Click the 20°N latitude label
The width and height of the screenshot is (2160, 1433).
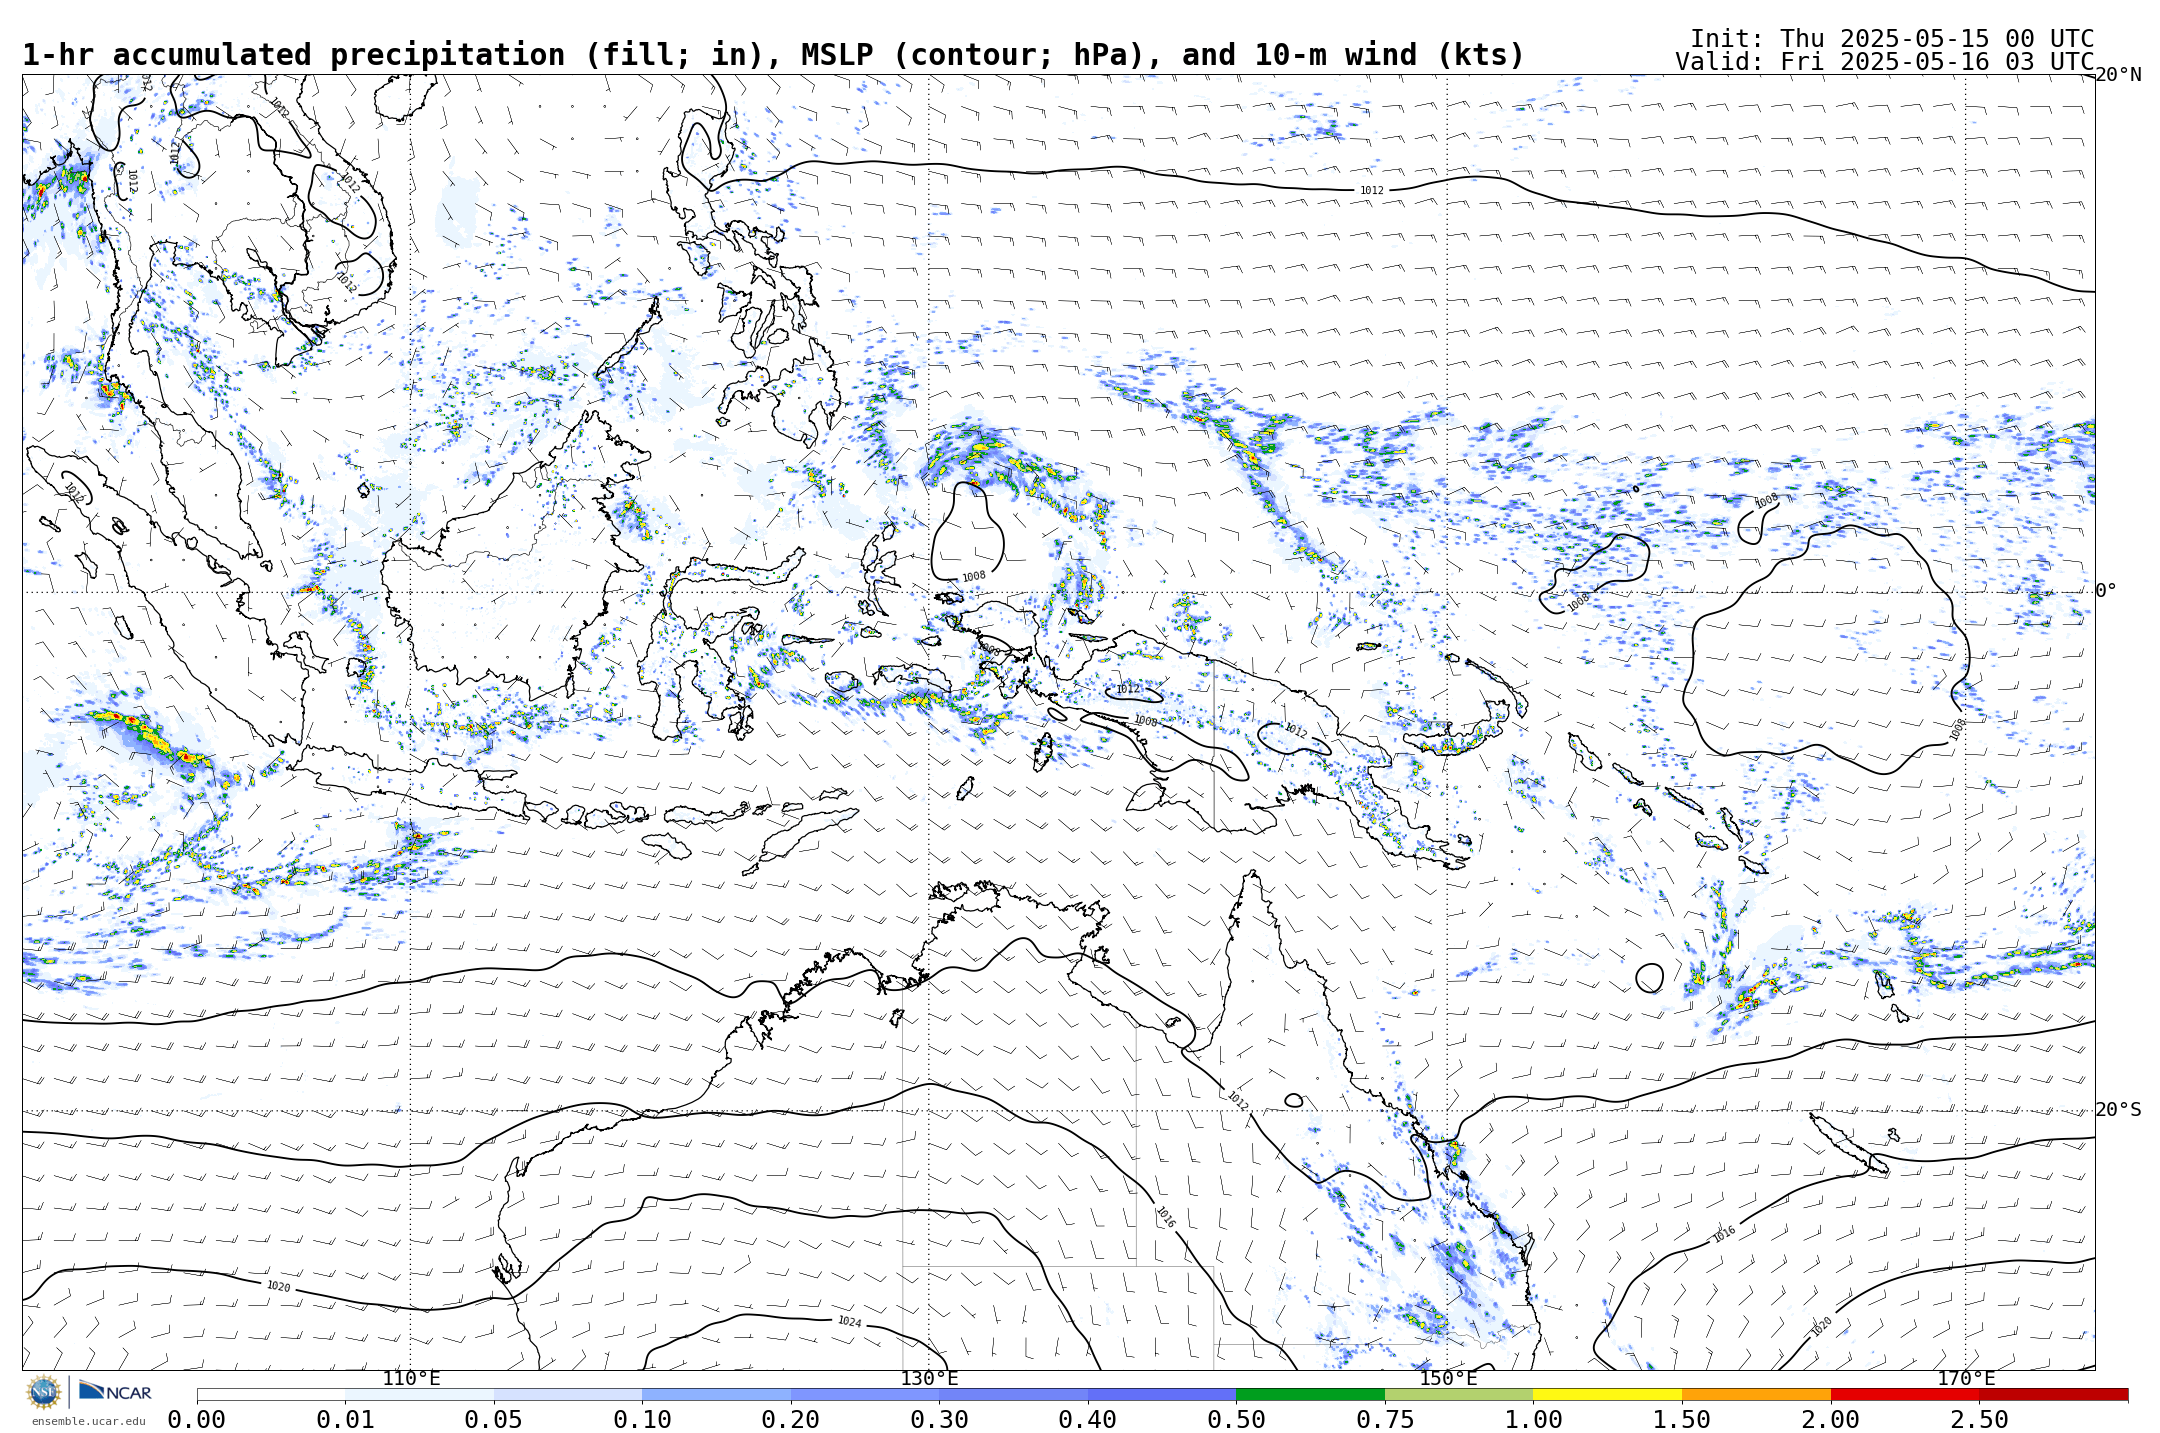2118,75
